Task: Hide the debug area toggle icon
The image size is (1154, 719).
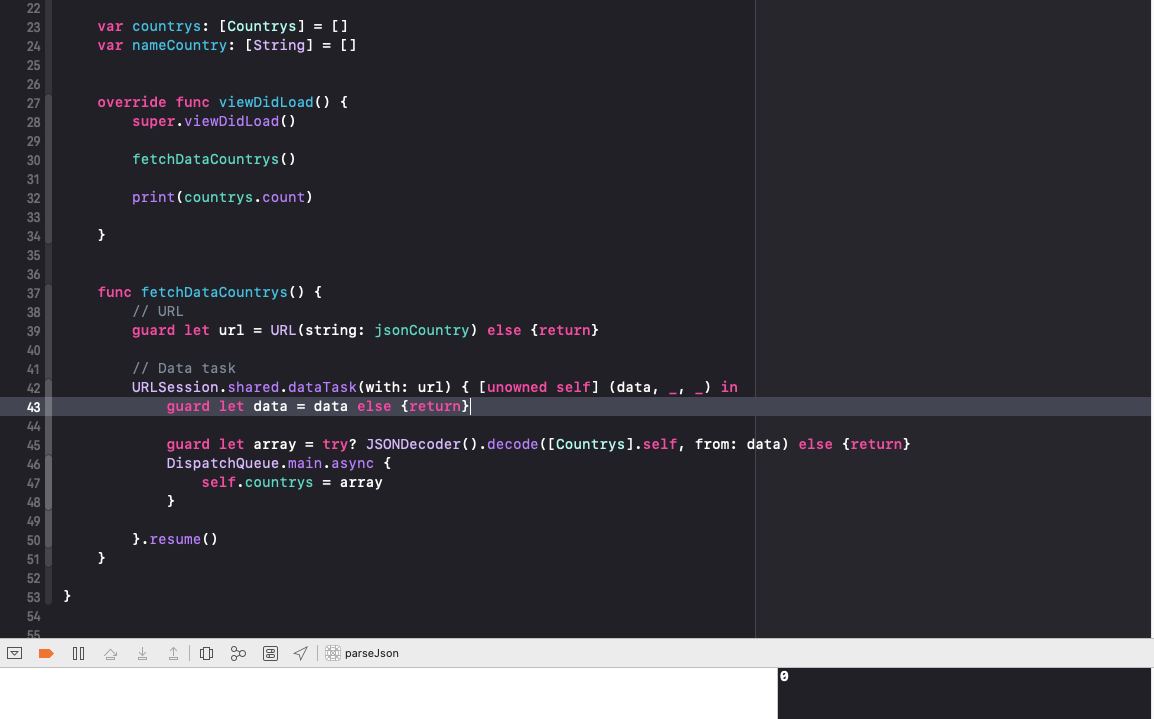Action: tap(14, 653)
